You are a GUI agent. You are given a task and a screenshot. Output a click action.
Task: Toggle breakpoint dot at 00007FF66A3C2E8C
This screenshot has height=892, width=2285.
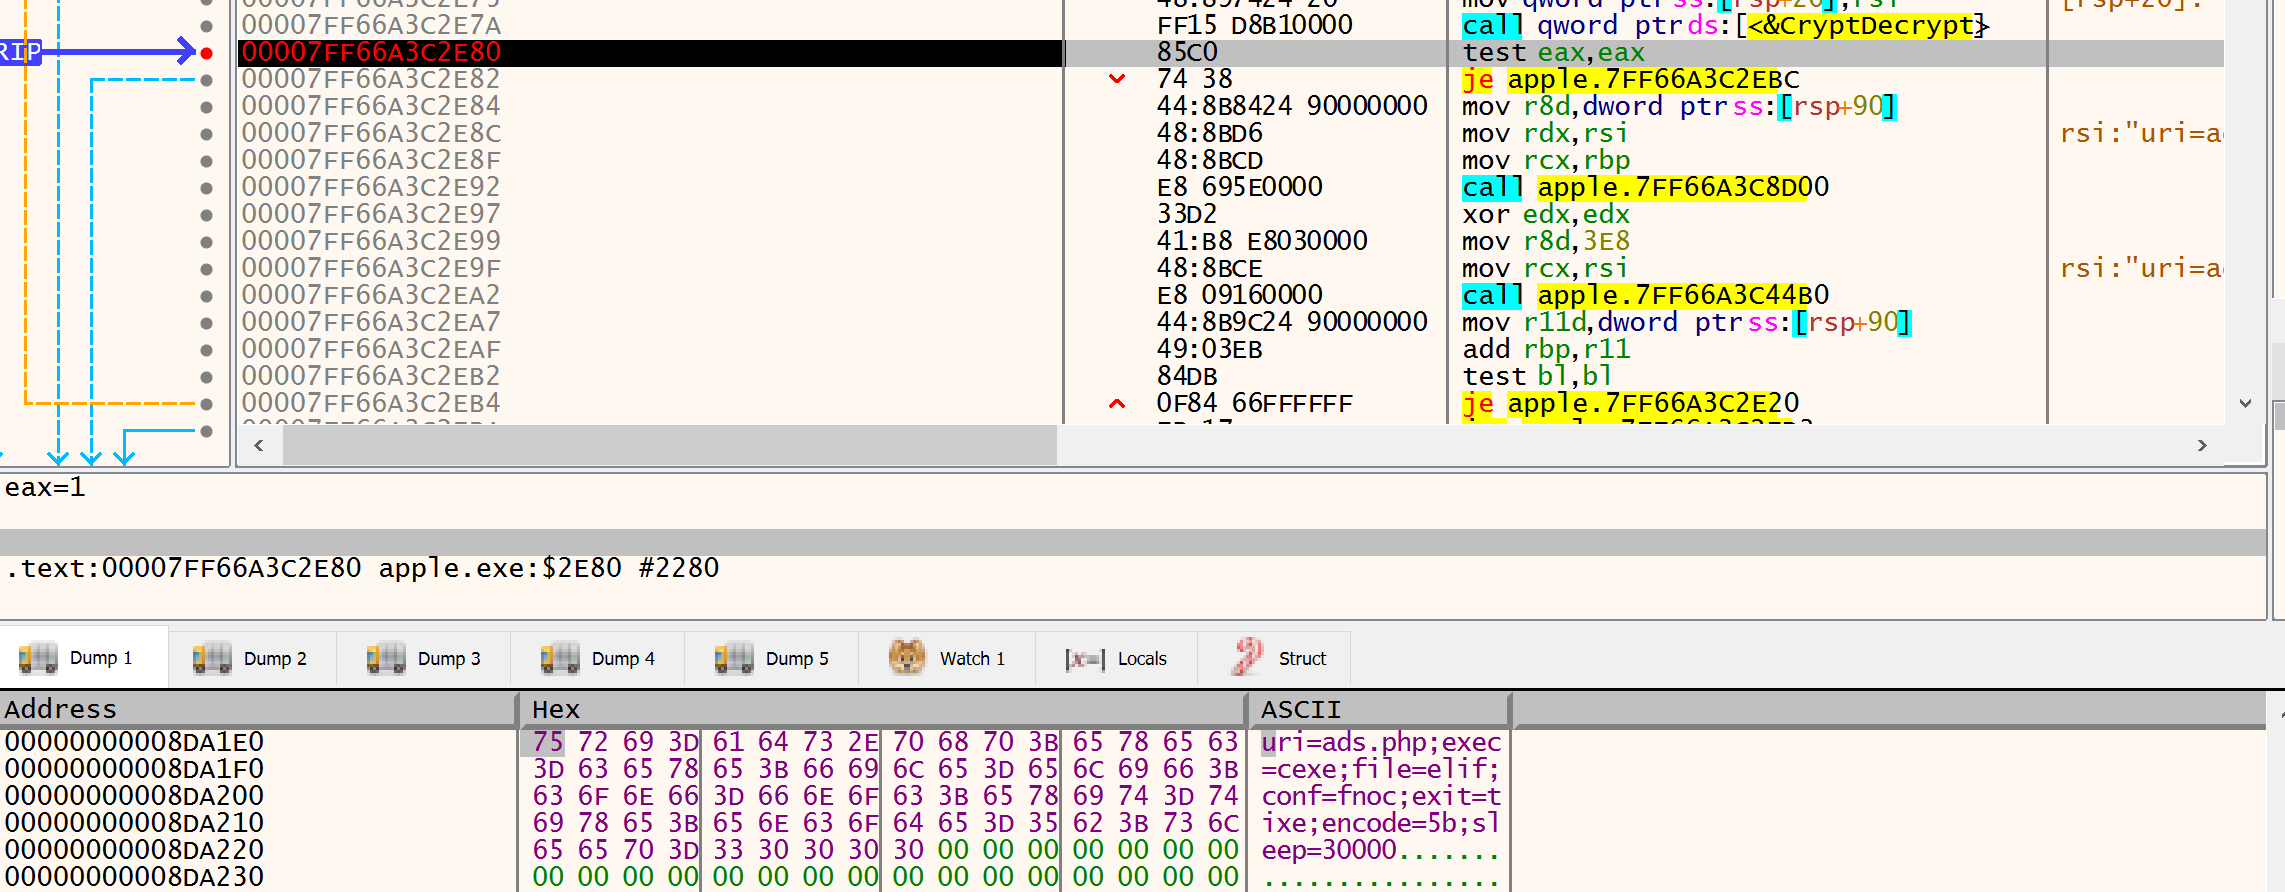tap(207, 134)
